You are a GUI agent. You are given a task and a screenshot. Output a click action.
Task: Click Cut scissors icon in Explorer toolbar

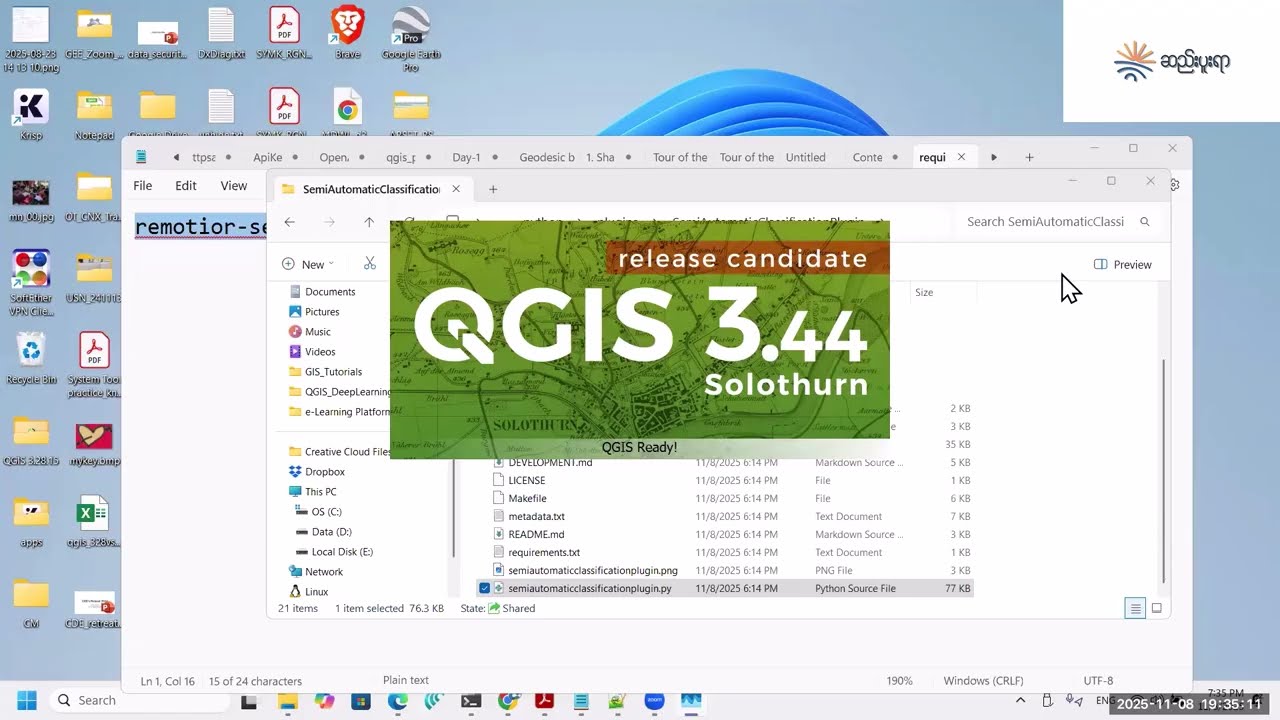[370, 263]
